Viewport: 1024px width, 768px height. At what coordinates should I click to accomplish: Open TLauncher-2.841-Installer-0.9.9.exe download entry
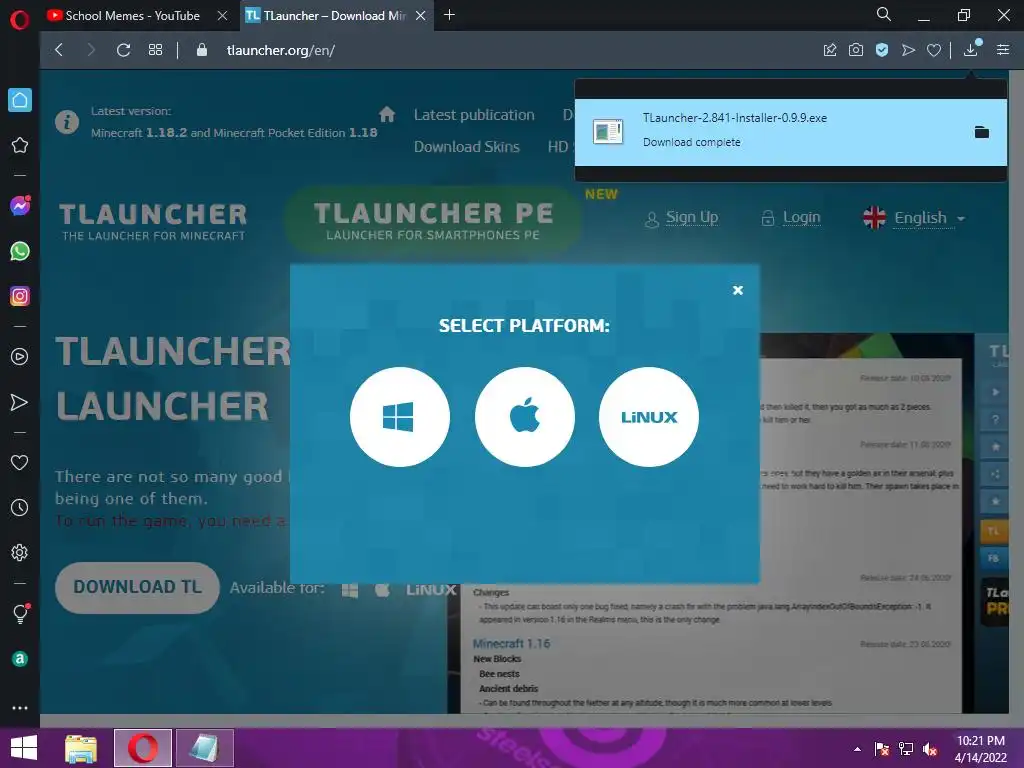tap(790, 132)
